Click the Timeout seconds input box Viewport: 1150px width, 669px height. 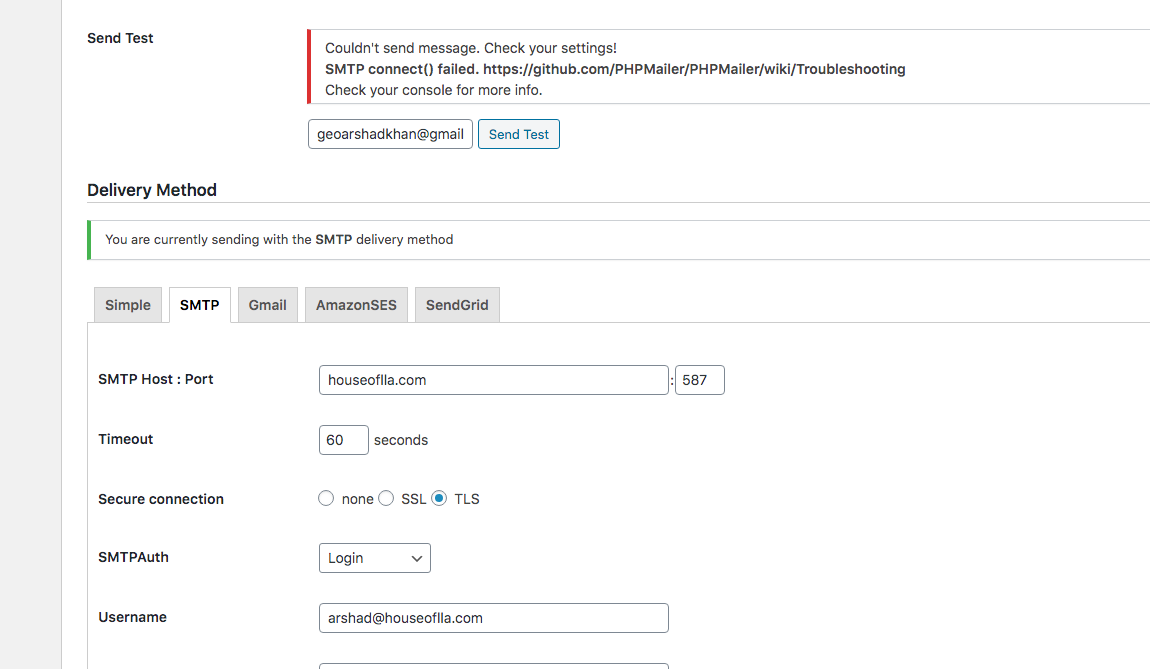tap(343, 440)
